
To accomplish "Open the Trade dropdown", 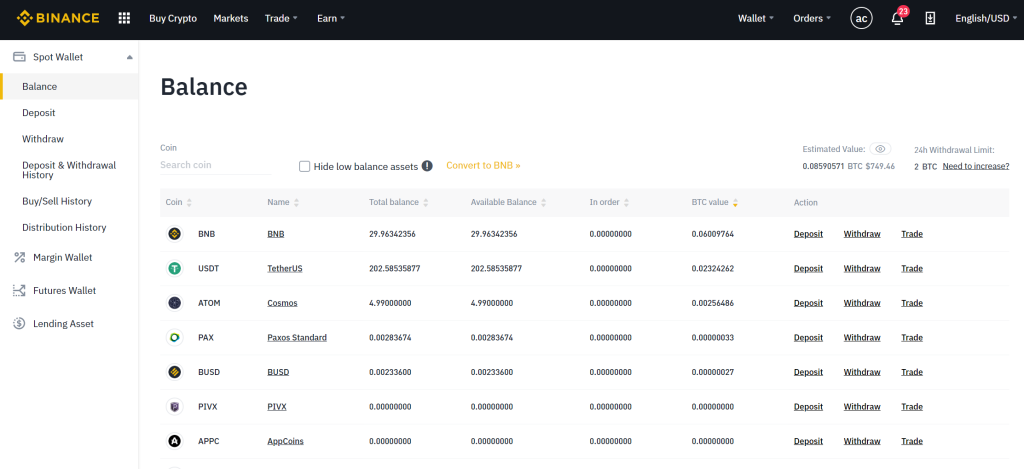I will (x=281, y=18).
